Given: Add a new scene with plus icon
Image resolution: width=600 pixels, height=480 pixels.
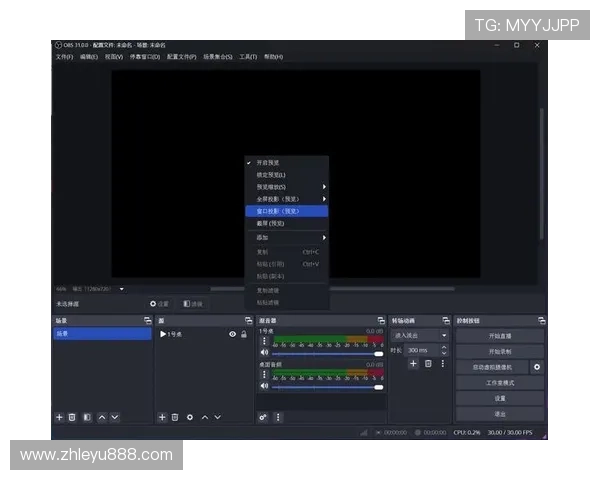Looking at the screenshot, I should click(x=59, y=417).
